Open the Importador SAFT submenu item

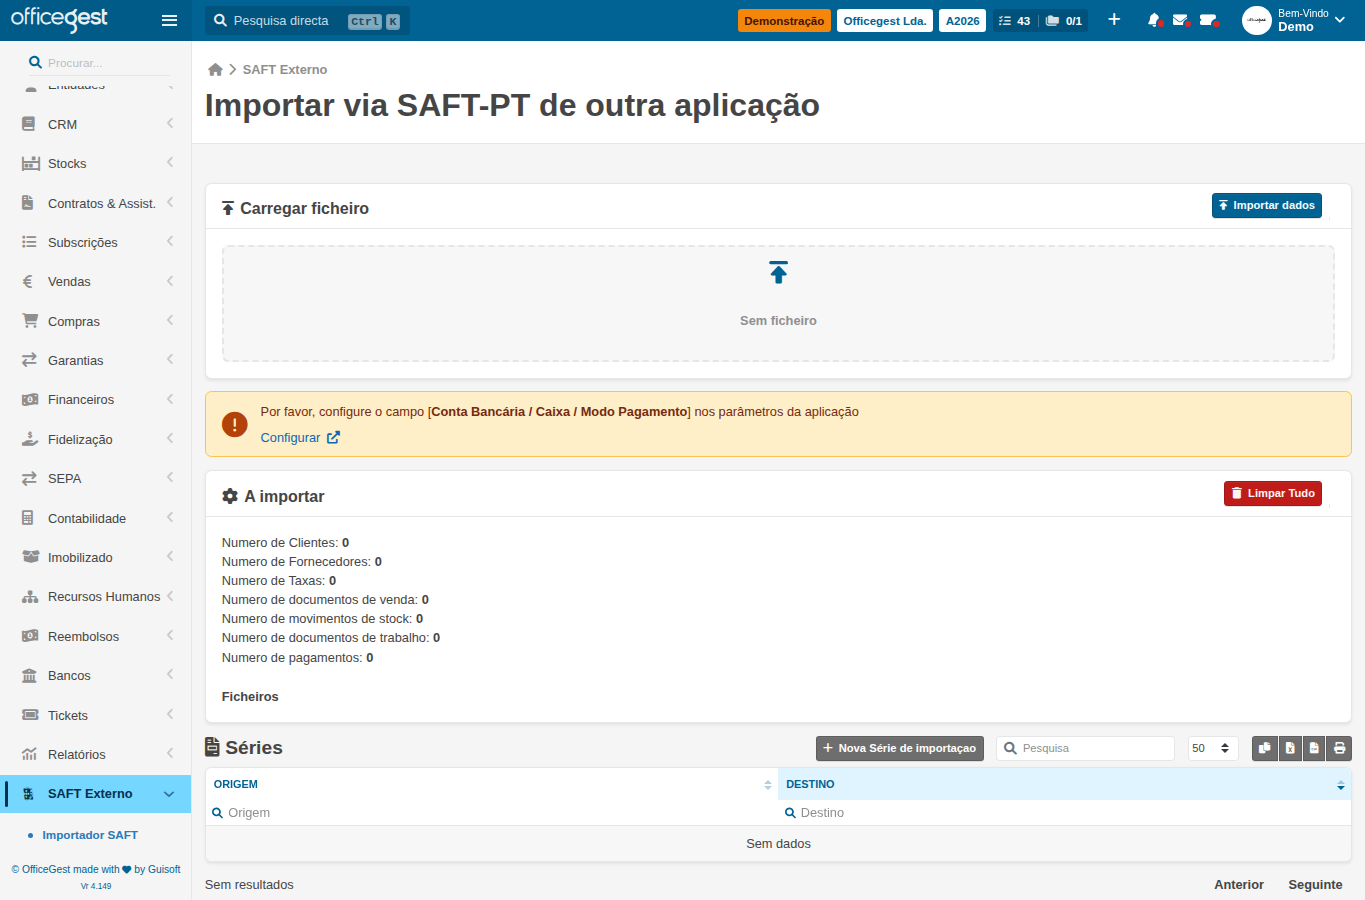point(90,835)
